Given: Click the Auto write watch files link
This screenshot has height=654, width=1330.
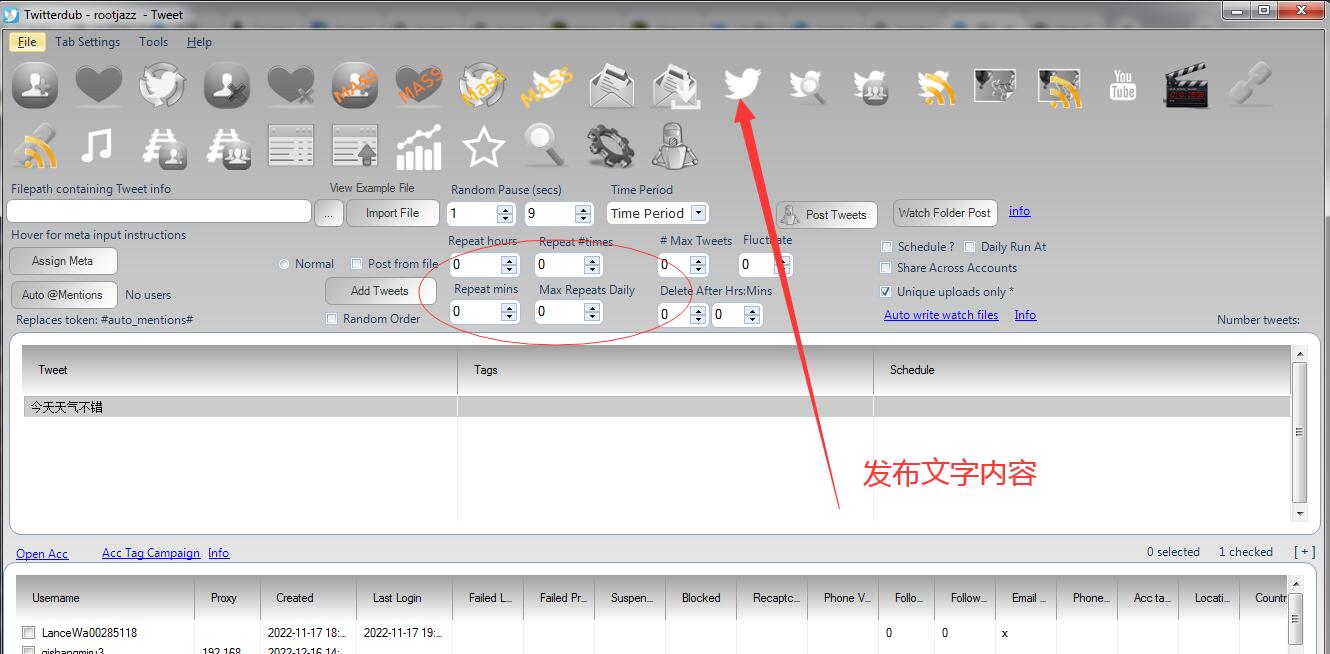Looking at the screenshot, I should (x=941, y=315).
